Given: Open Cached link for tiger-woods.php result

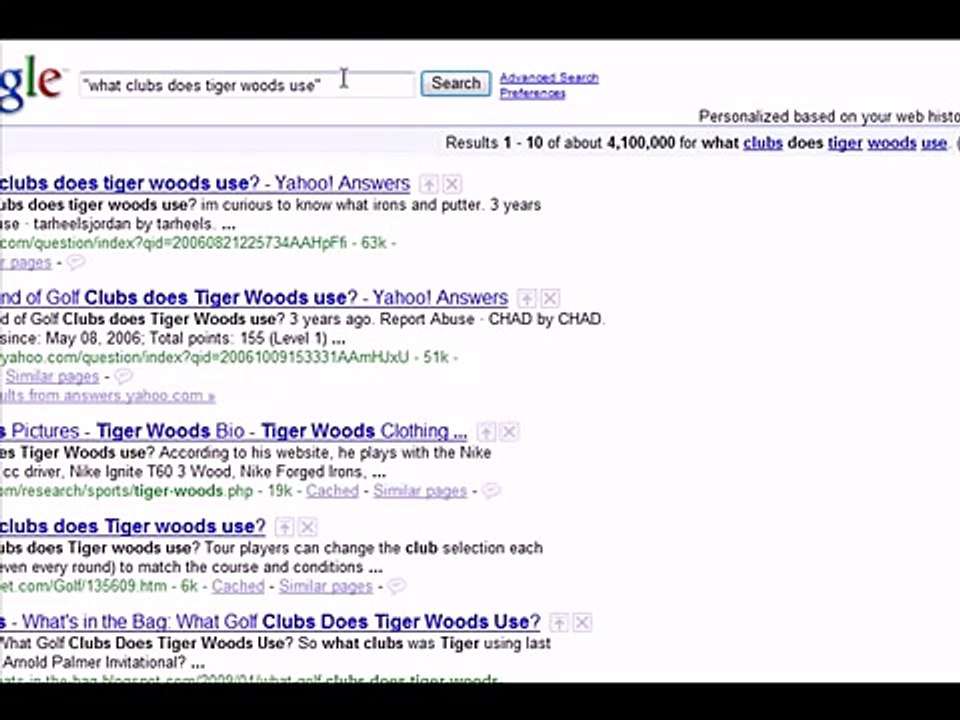Looking at the screenshot, I should pos(332,491).
